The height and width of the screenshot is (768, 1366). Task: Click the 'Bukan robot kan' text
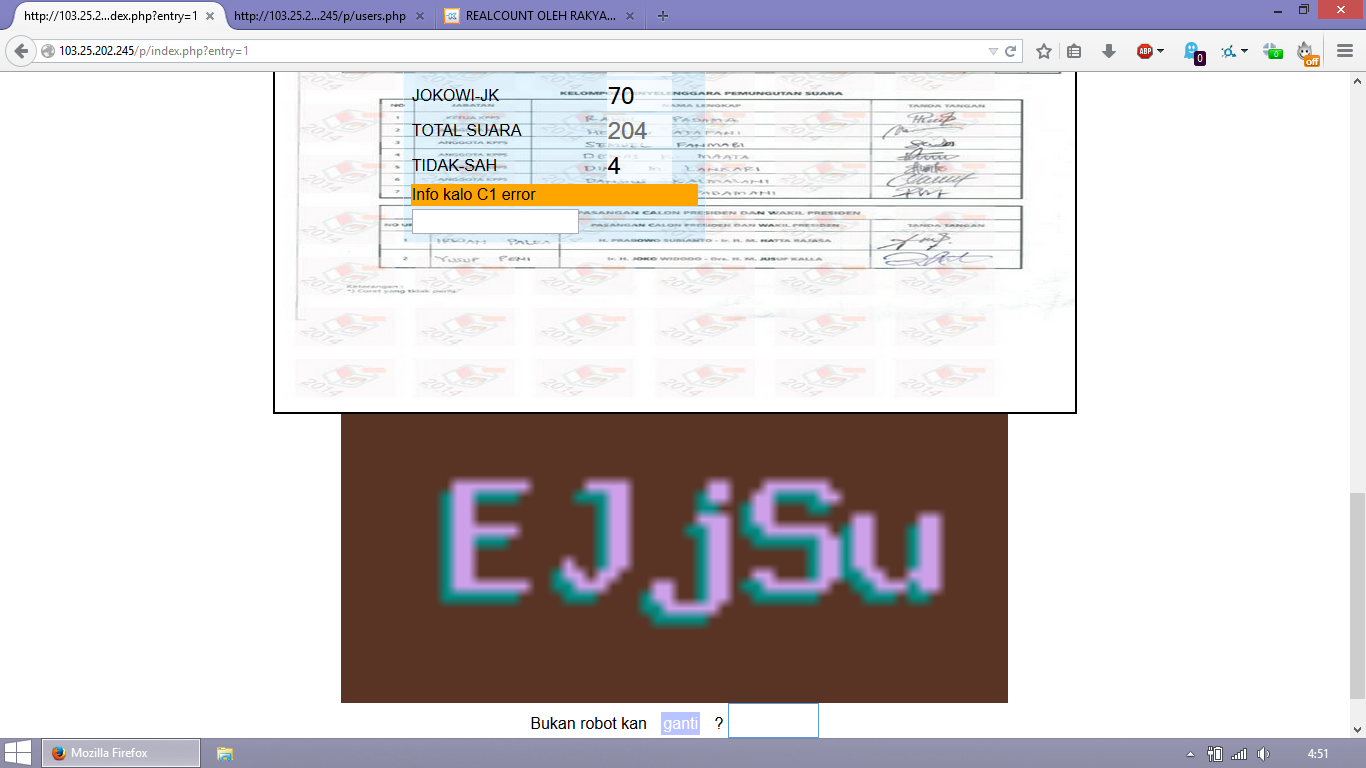(588, 723)
